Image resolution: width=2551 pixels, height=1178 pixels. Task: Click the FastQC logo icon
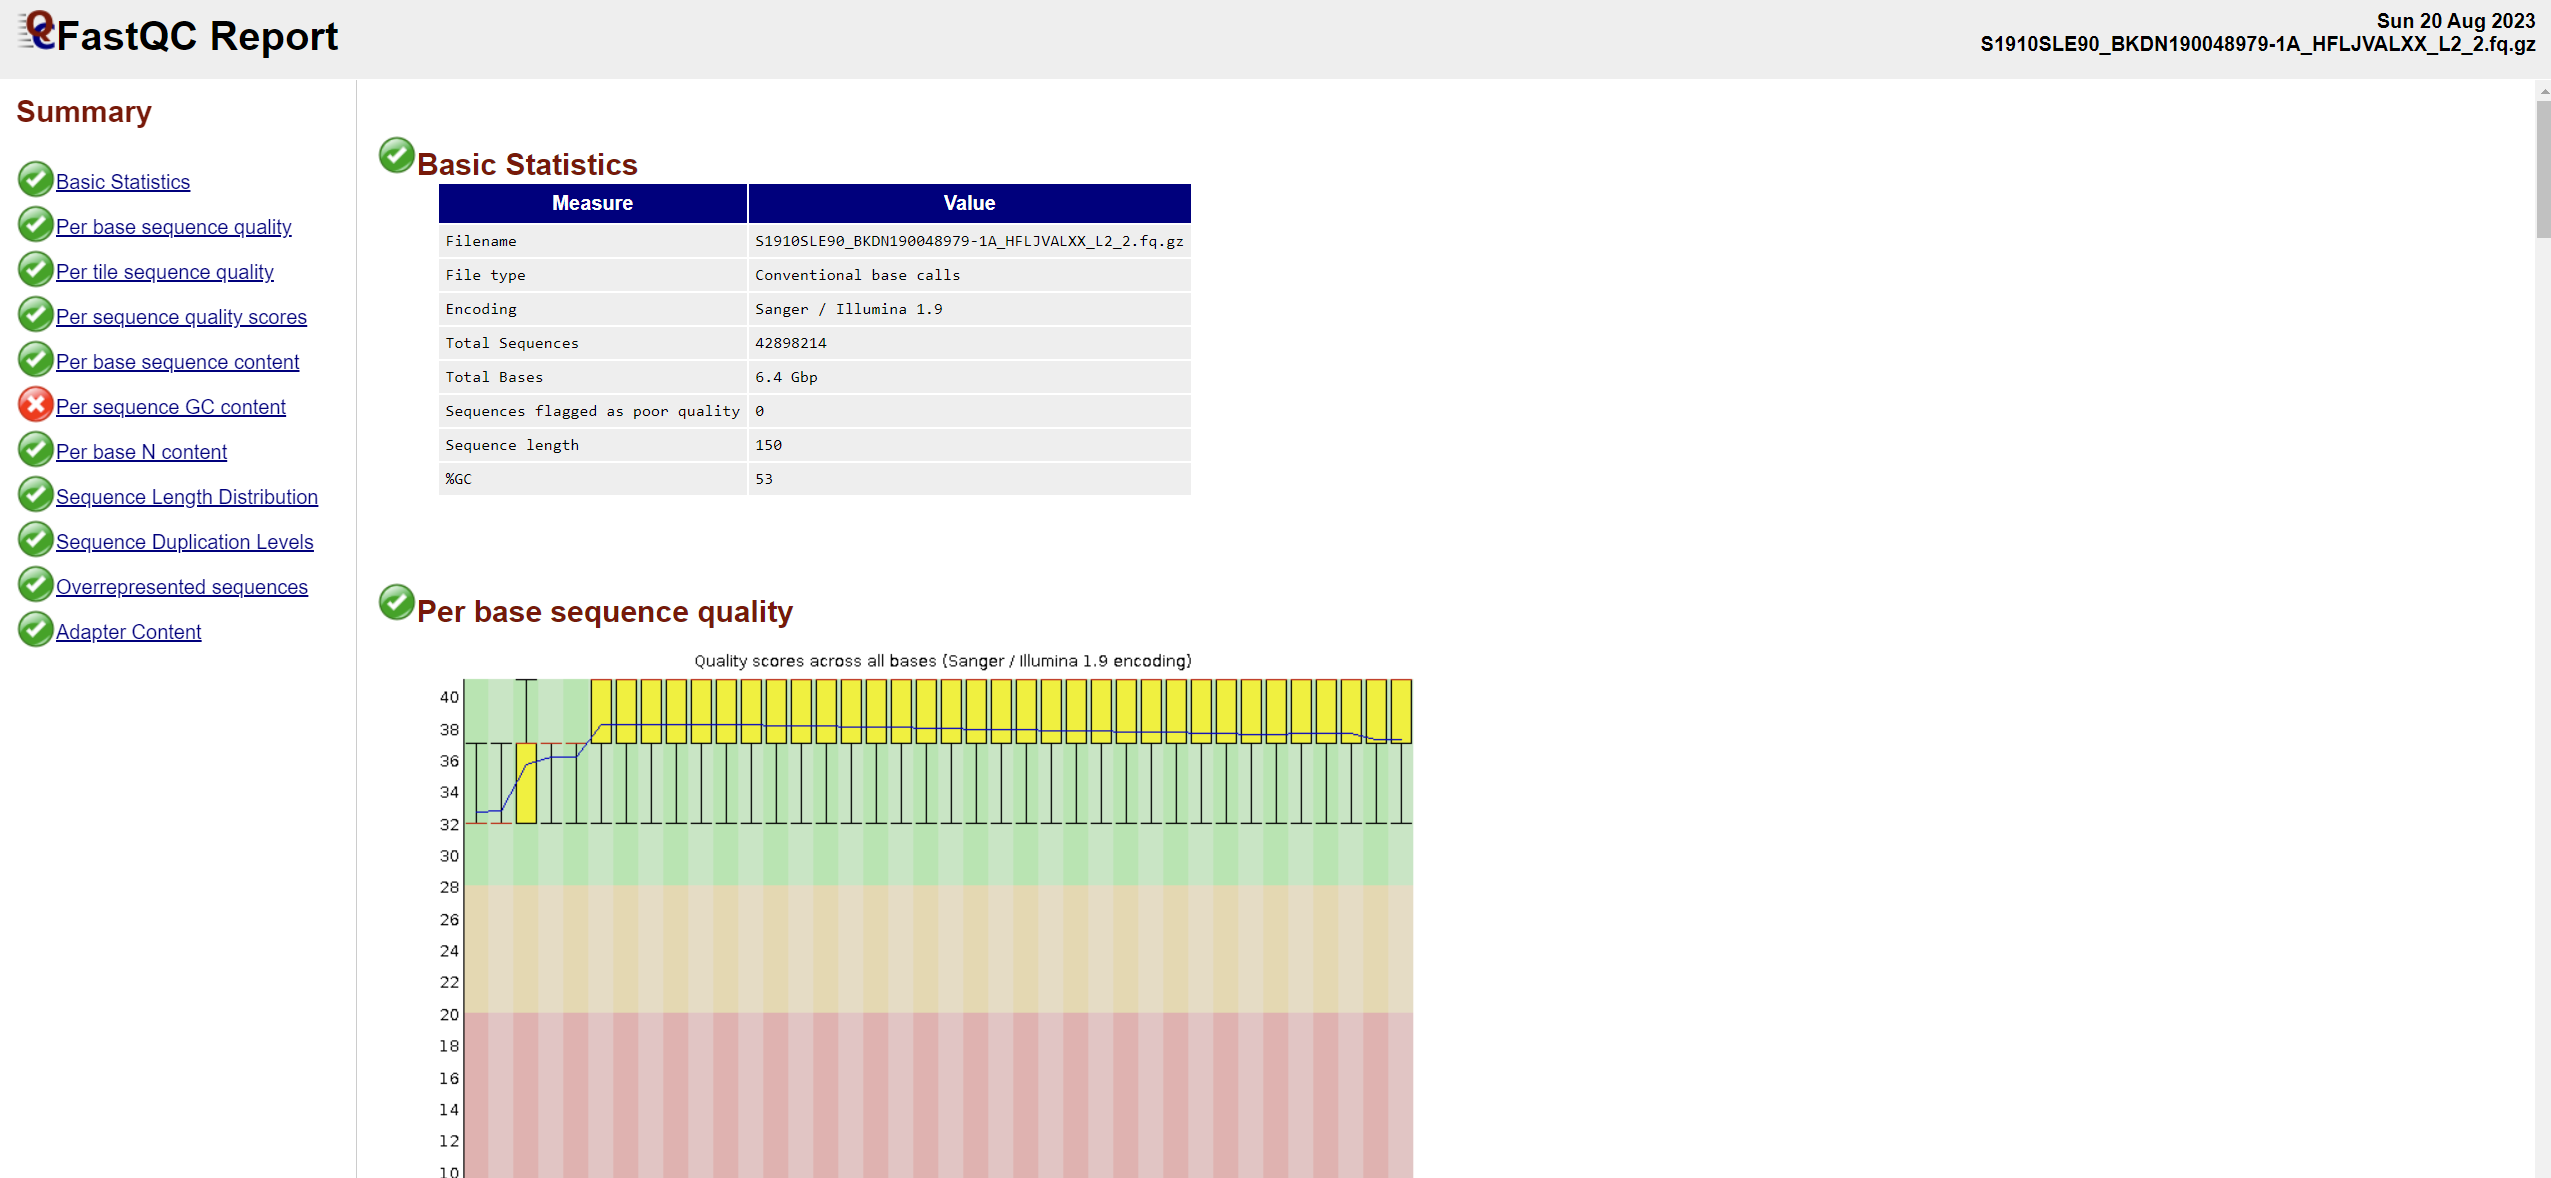(36, 30)
